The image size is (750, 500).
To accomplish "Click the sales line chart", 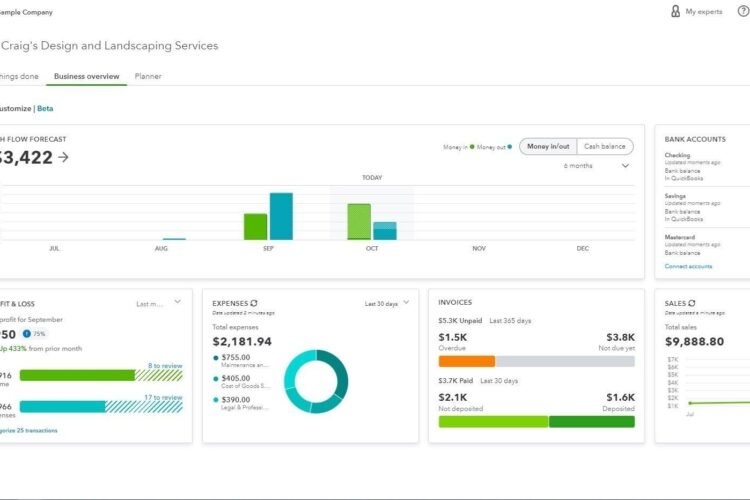I will [x=709, y=387].
